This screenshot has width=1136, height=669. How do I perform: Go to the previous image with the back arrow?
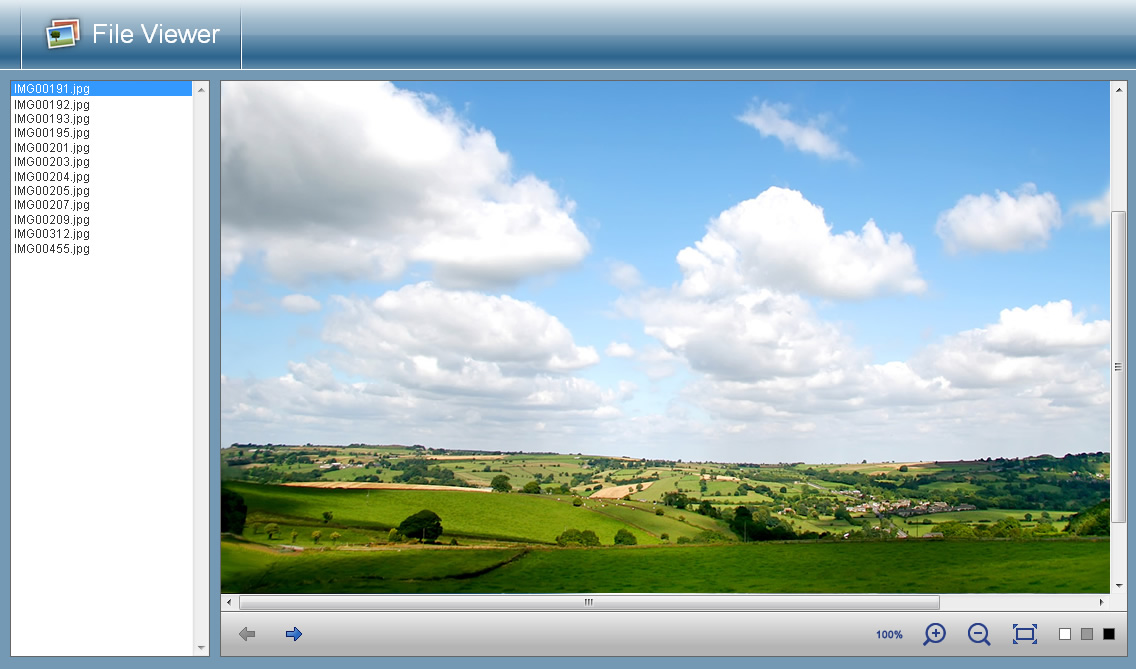[x=247, y=634]
